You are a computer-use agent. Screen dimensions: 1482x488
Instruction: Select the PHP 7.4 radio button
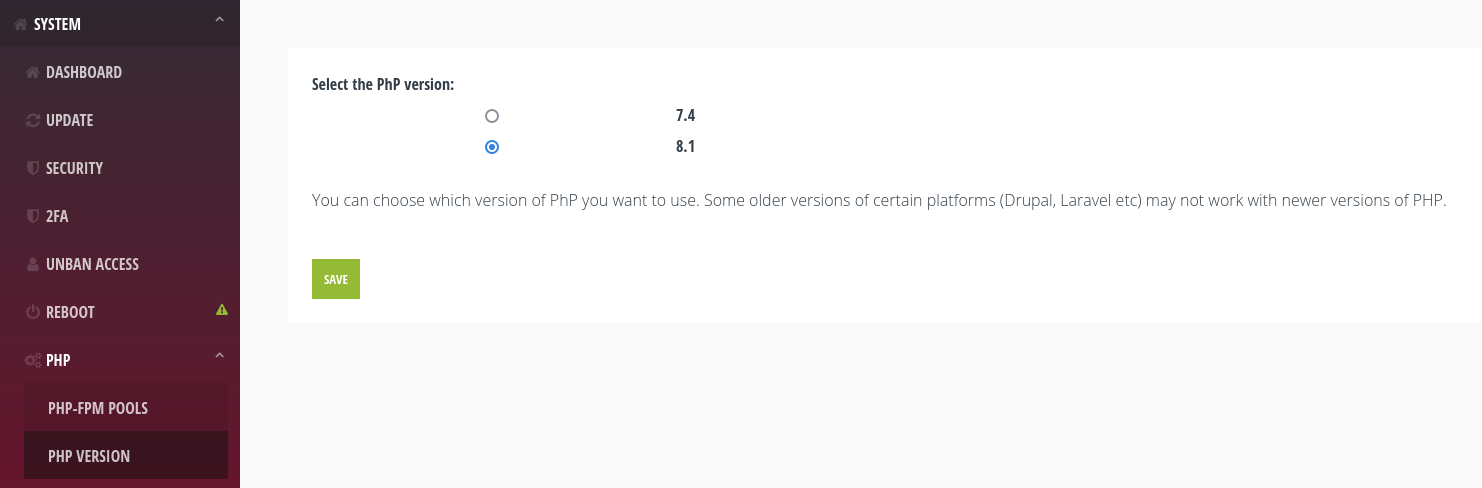pyautogui.click(x=492, y=116)
